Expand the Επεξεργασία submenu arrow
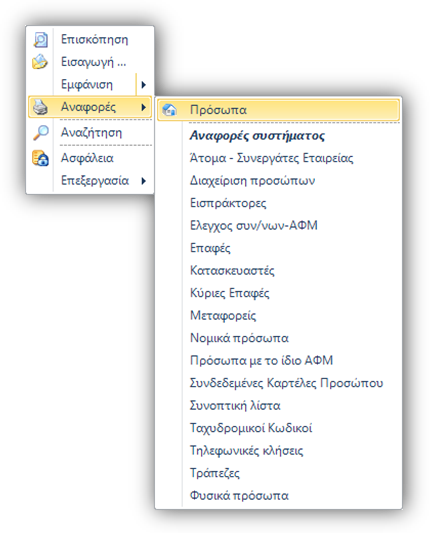The image size is (430, 533). [144, 181]
